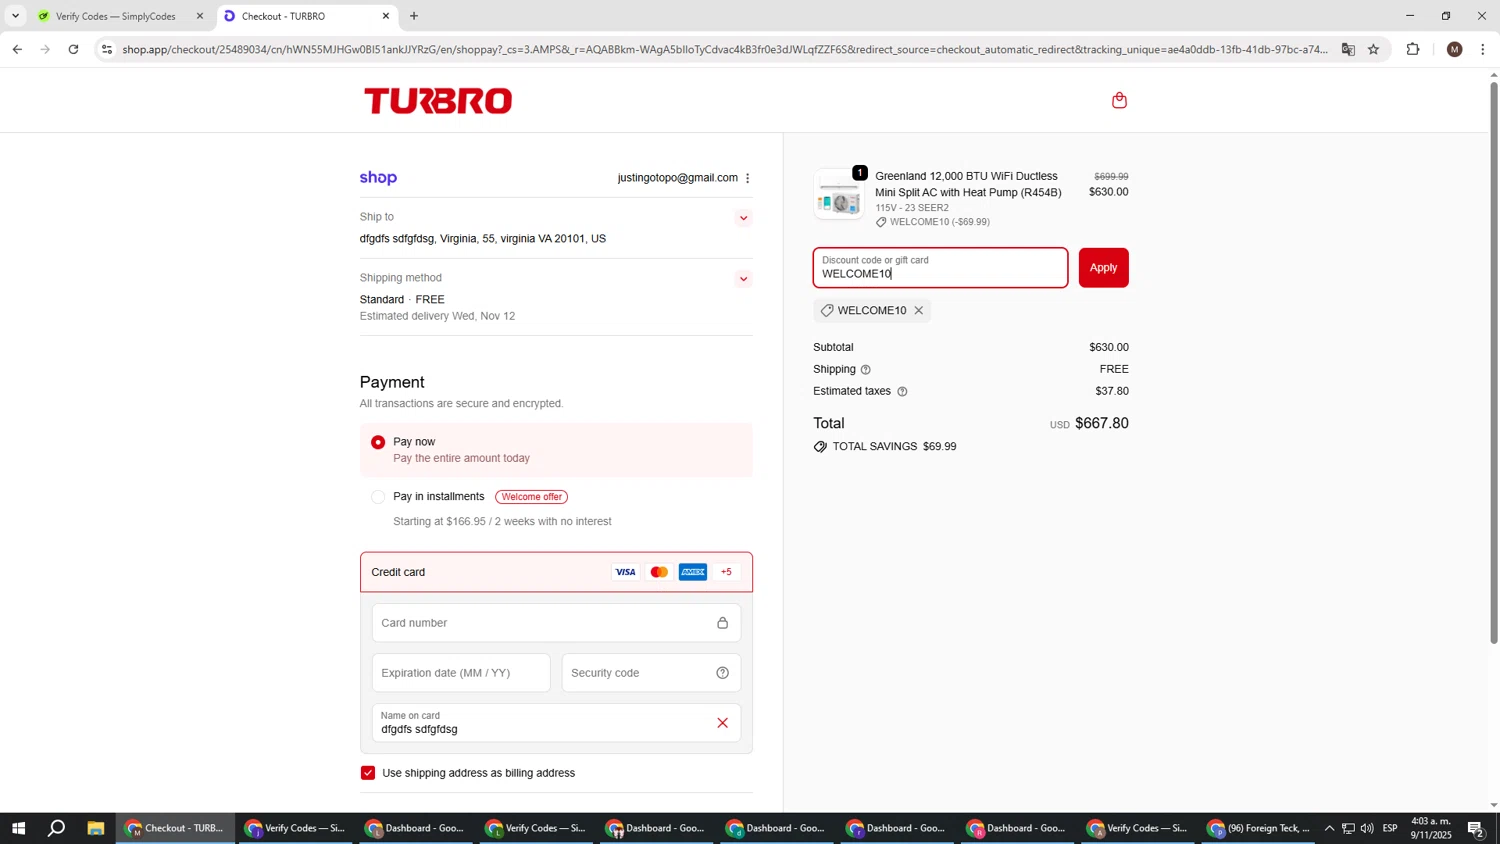1500x844 pixels.
Task: Go back with the browser arrow
Action: pos(17,49)
